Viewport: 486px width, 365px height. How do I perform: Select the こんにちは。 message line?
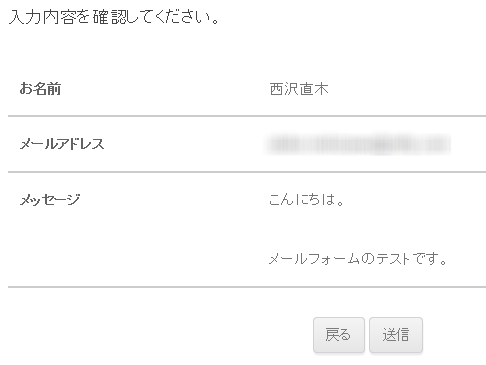(x=306, y=200)
